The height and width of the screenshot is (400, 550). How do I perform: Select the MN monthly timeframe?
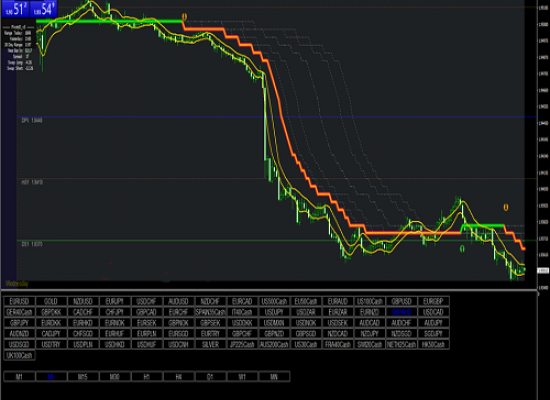point(274,377)
